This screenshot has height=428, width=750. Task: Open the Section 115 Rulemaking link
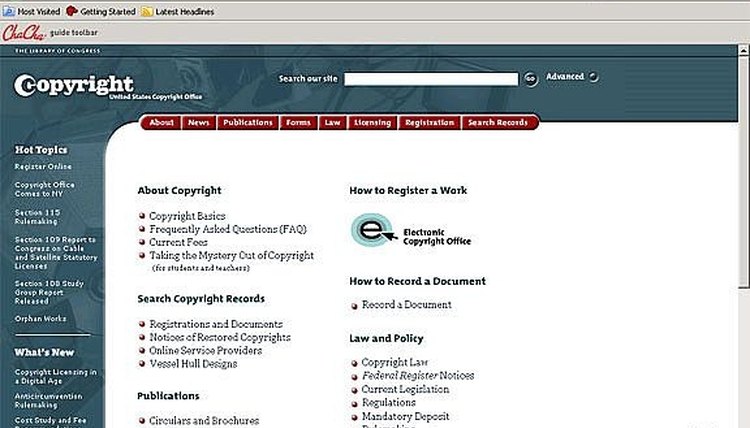37,217
